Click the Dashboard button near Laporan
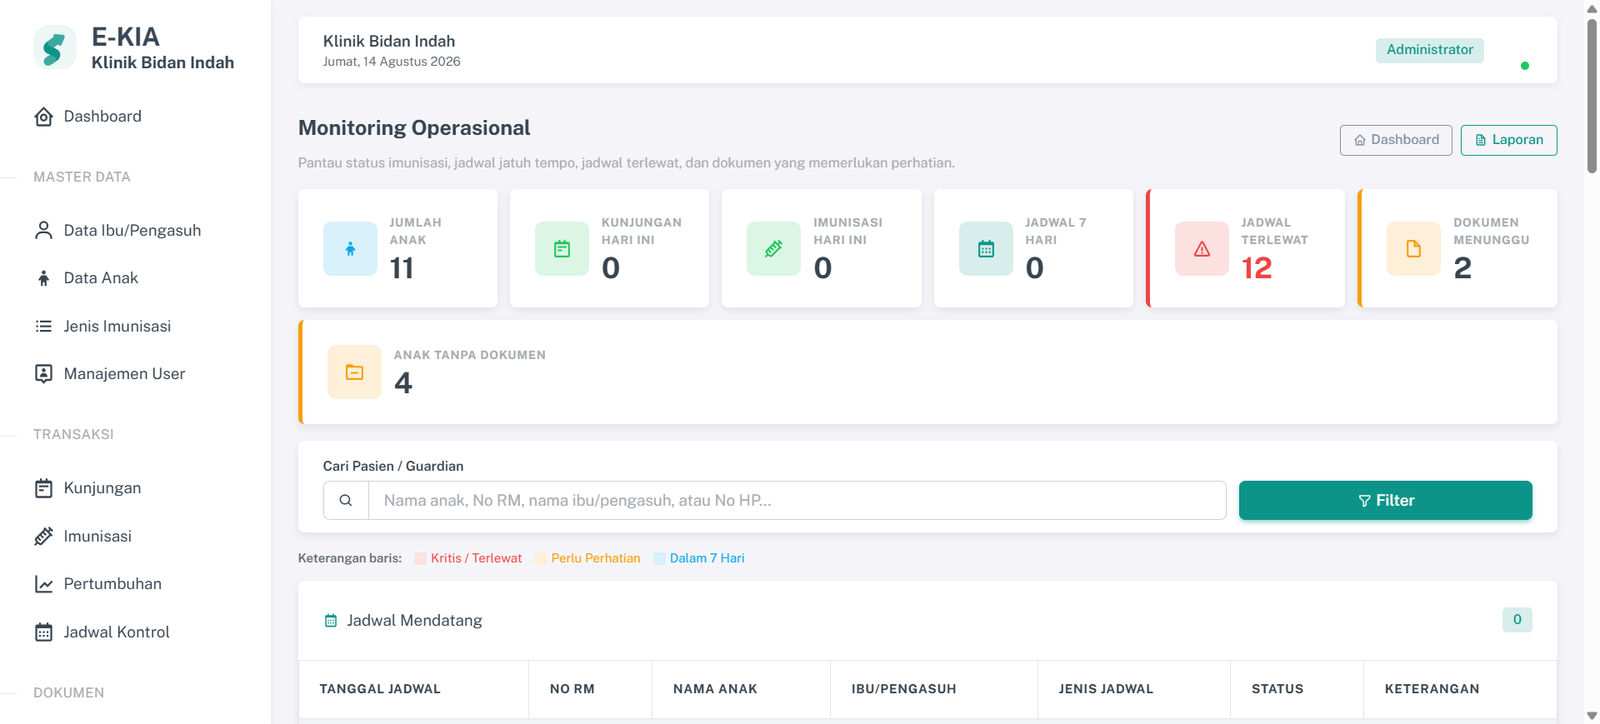The height and width of the screenshot is (724, 1600). (1396, 140)
